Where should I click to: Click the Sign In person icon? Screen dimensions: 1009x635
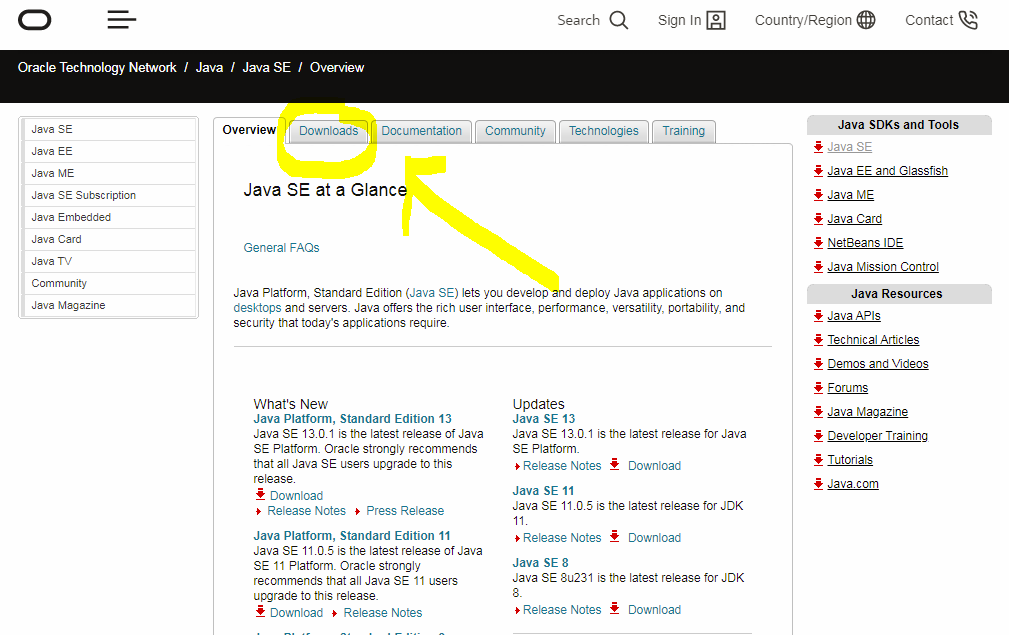coord(716,21)
